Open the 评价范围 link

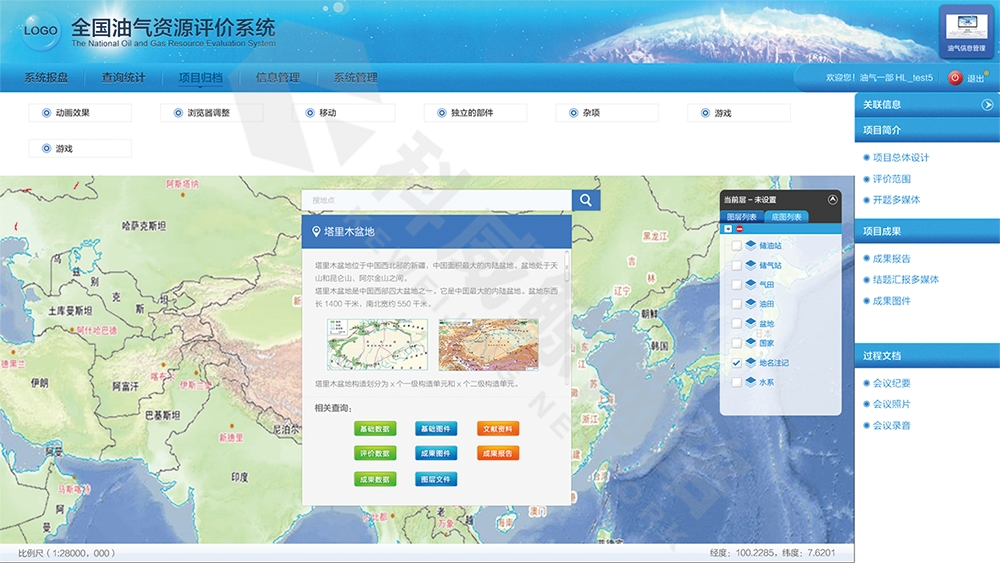click(892, 179)
